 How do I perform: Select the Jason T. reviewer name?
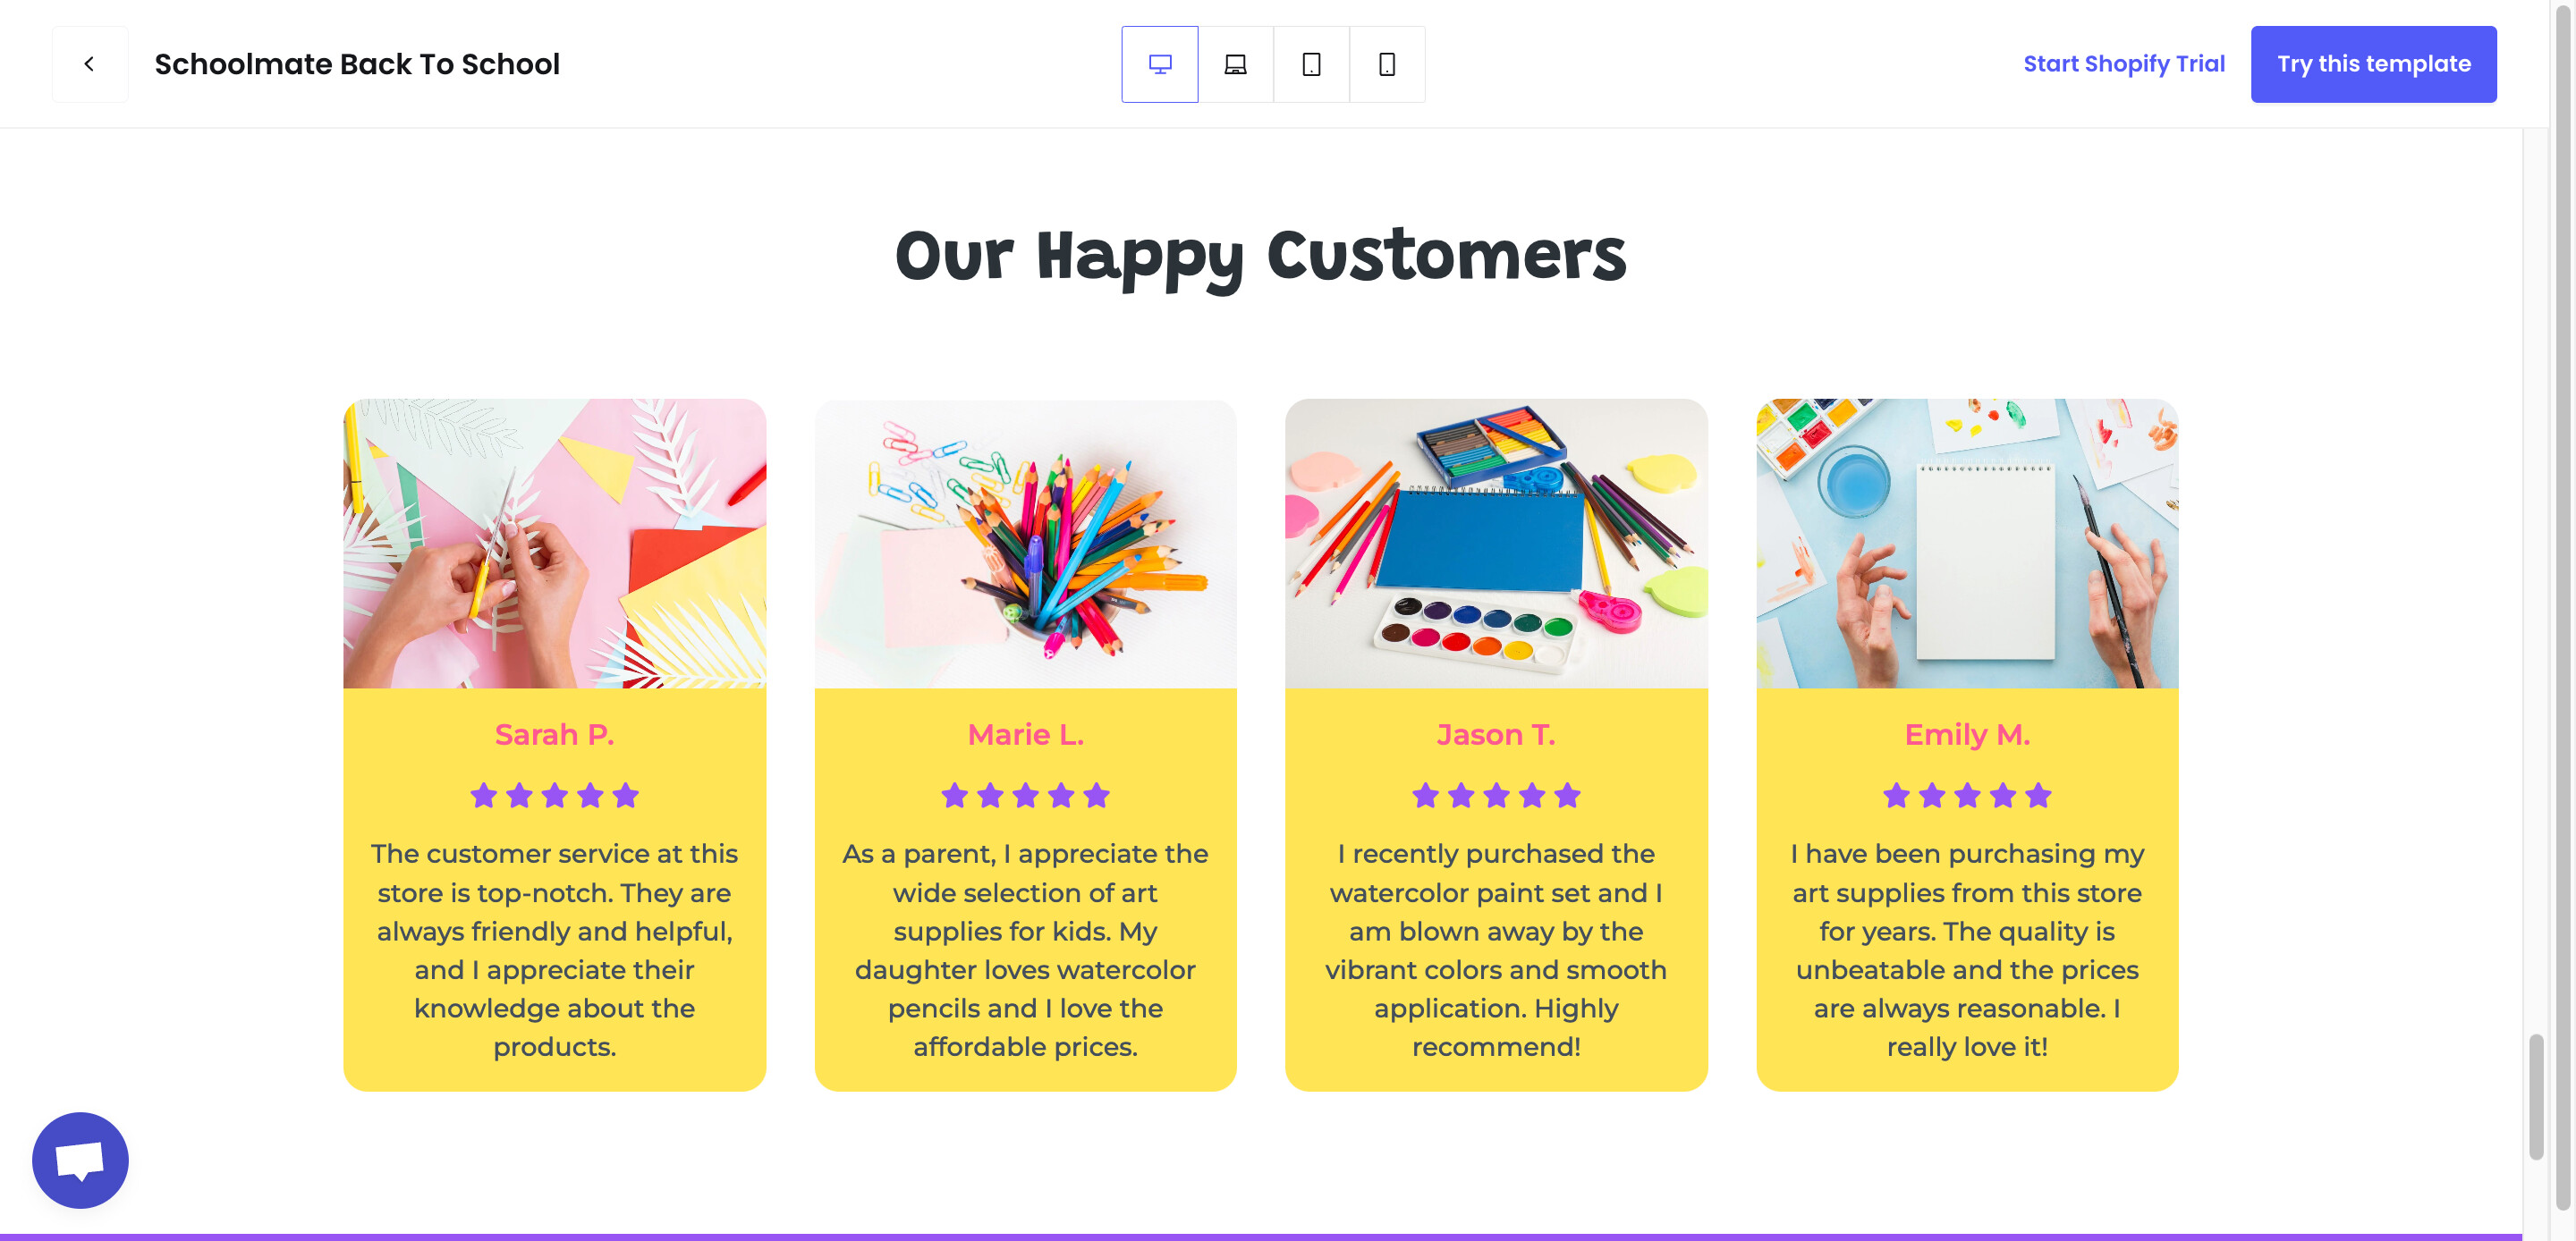[1496, 735]
